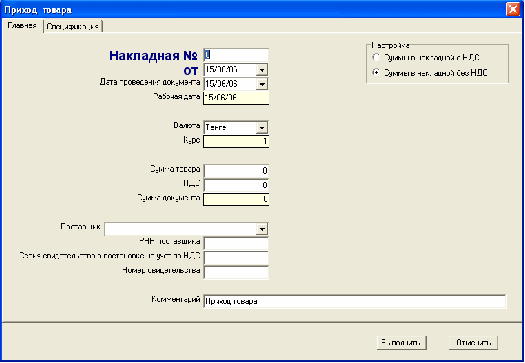
Task: Click the Сумма документа field
Action: 236,199
